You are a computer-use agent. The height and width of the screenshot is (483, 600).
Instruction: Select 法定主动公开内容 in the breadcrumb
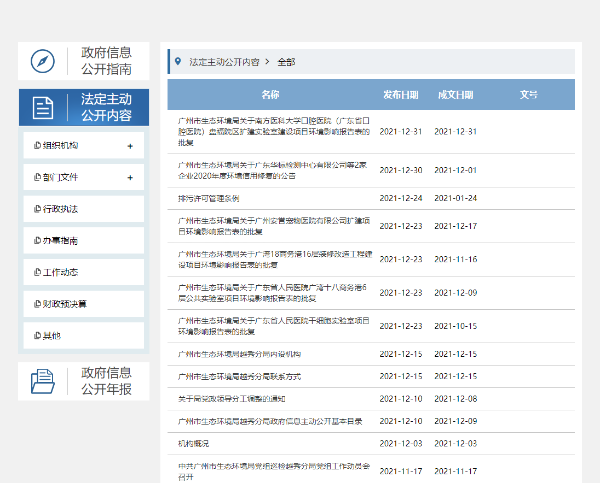click(x=224, y=62)
